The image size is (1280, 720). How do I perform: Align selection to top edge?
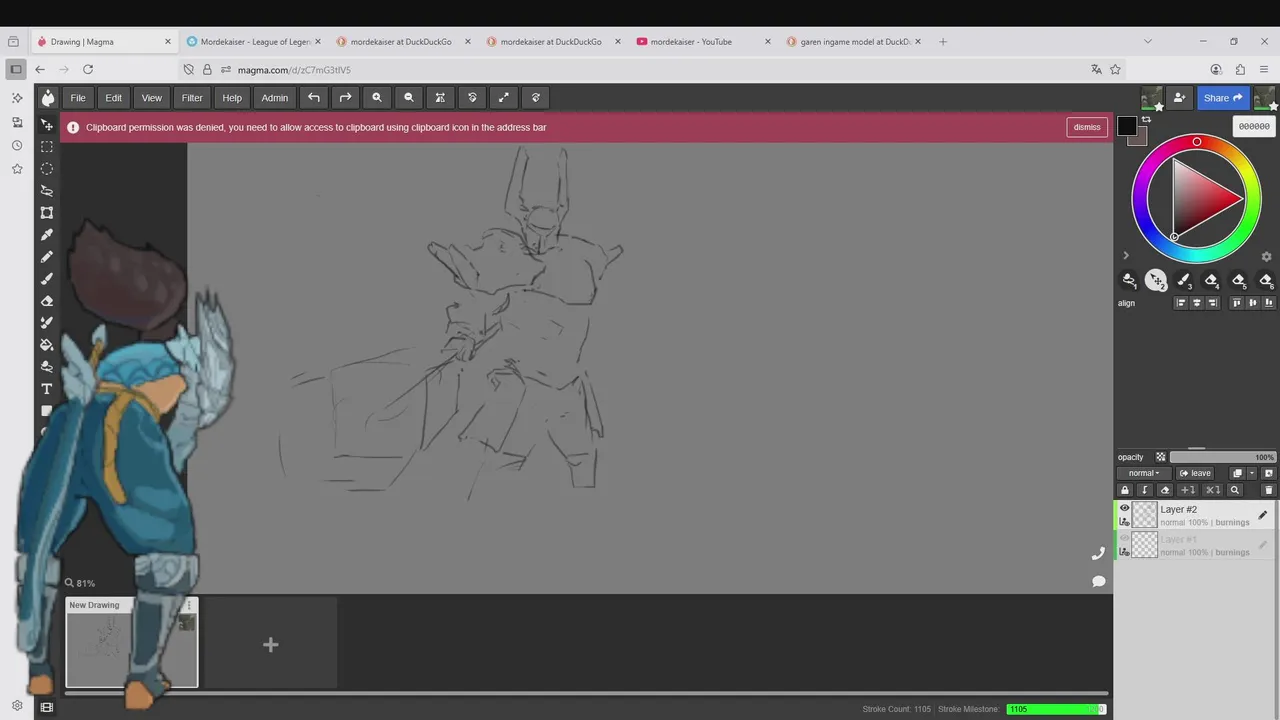click(1237, 303)
